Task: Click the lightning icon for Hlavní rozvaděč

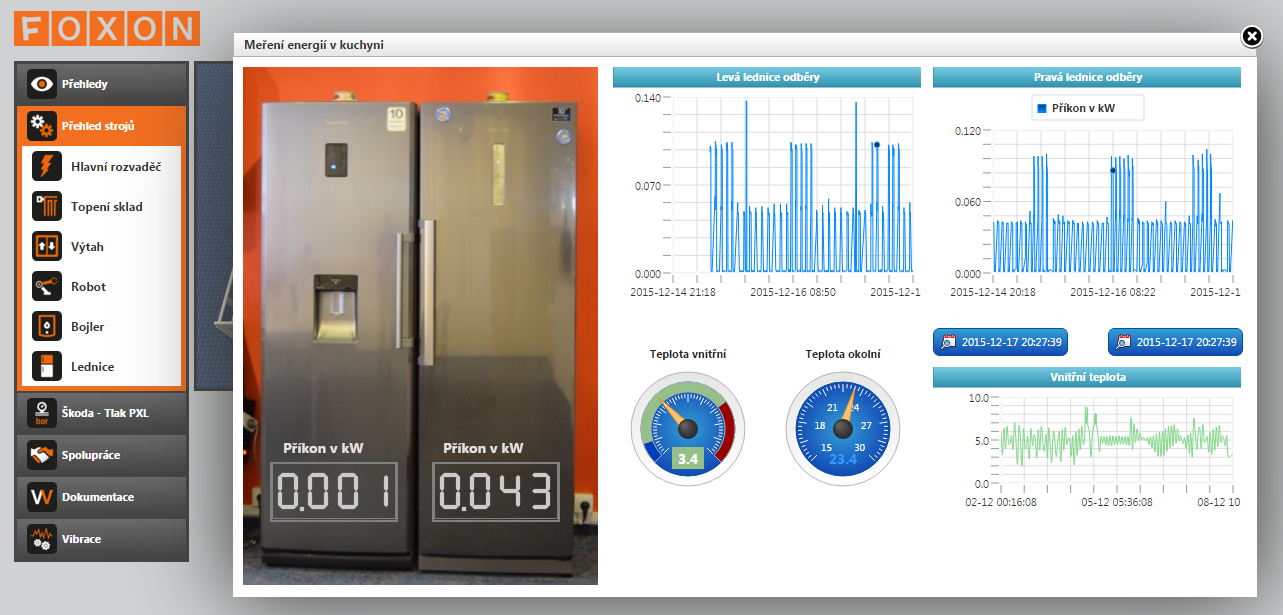Action: tap(46, 166)
